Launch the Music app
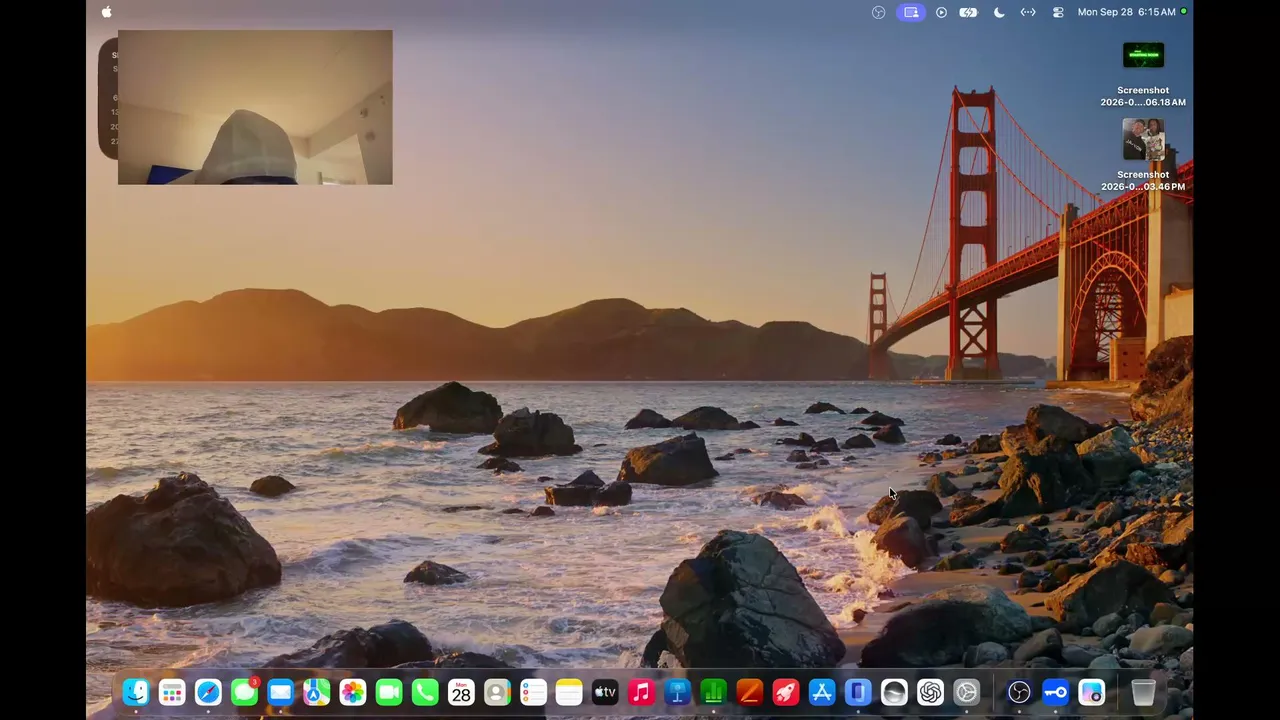Image resolution: width=1280 pixels, height=720 pixels. (x=641, y=692)
